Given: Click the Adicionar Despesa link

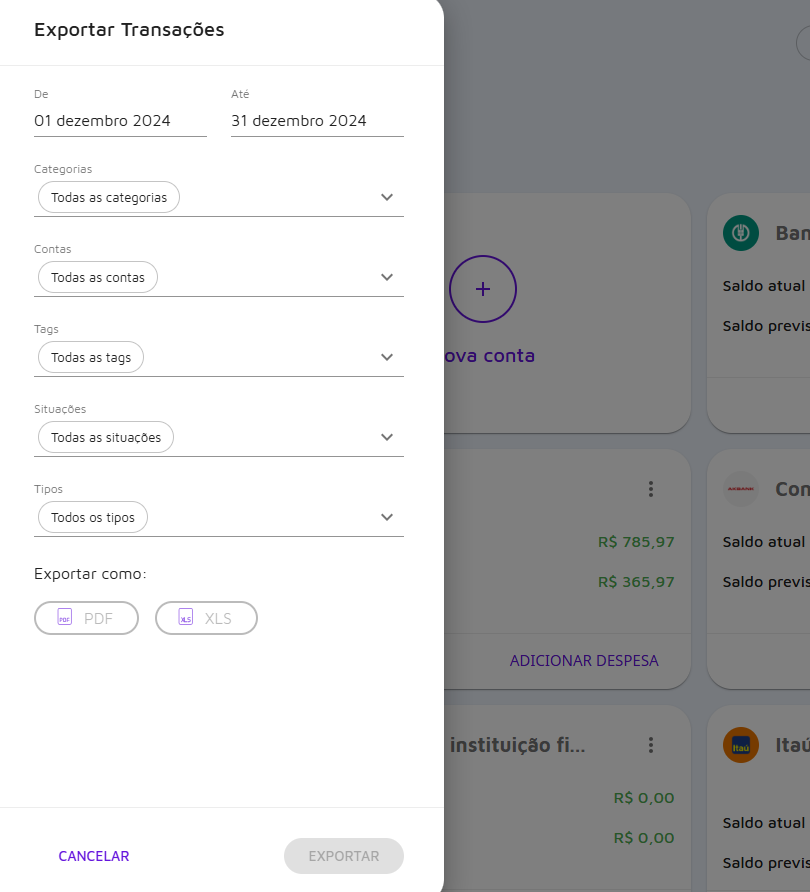Looking at the screenshot, I should pyautogui.click(x=584, y=661).
